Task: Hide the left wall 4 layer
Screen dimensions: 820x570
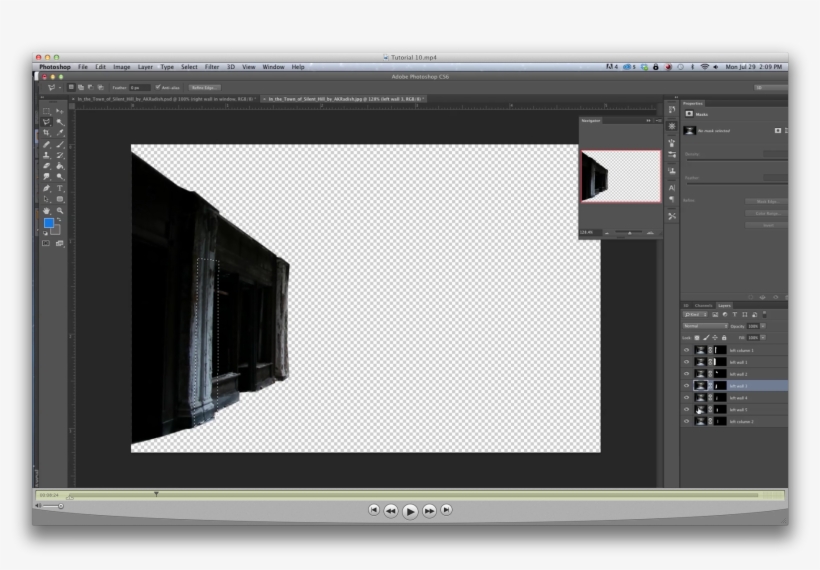Action: tap(687, 397)
